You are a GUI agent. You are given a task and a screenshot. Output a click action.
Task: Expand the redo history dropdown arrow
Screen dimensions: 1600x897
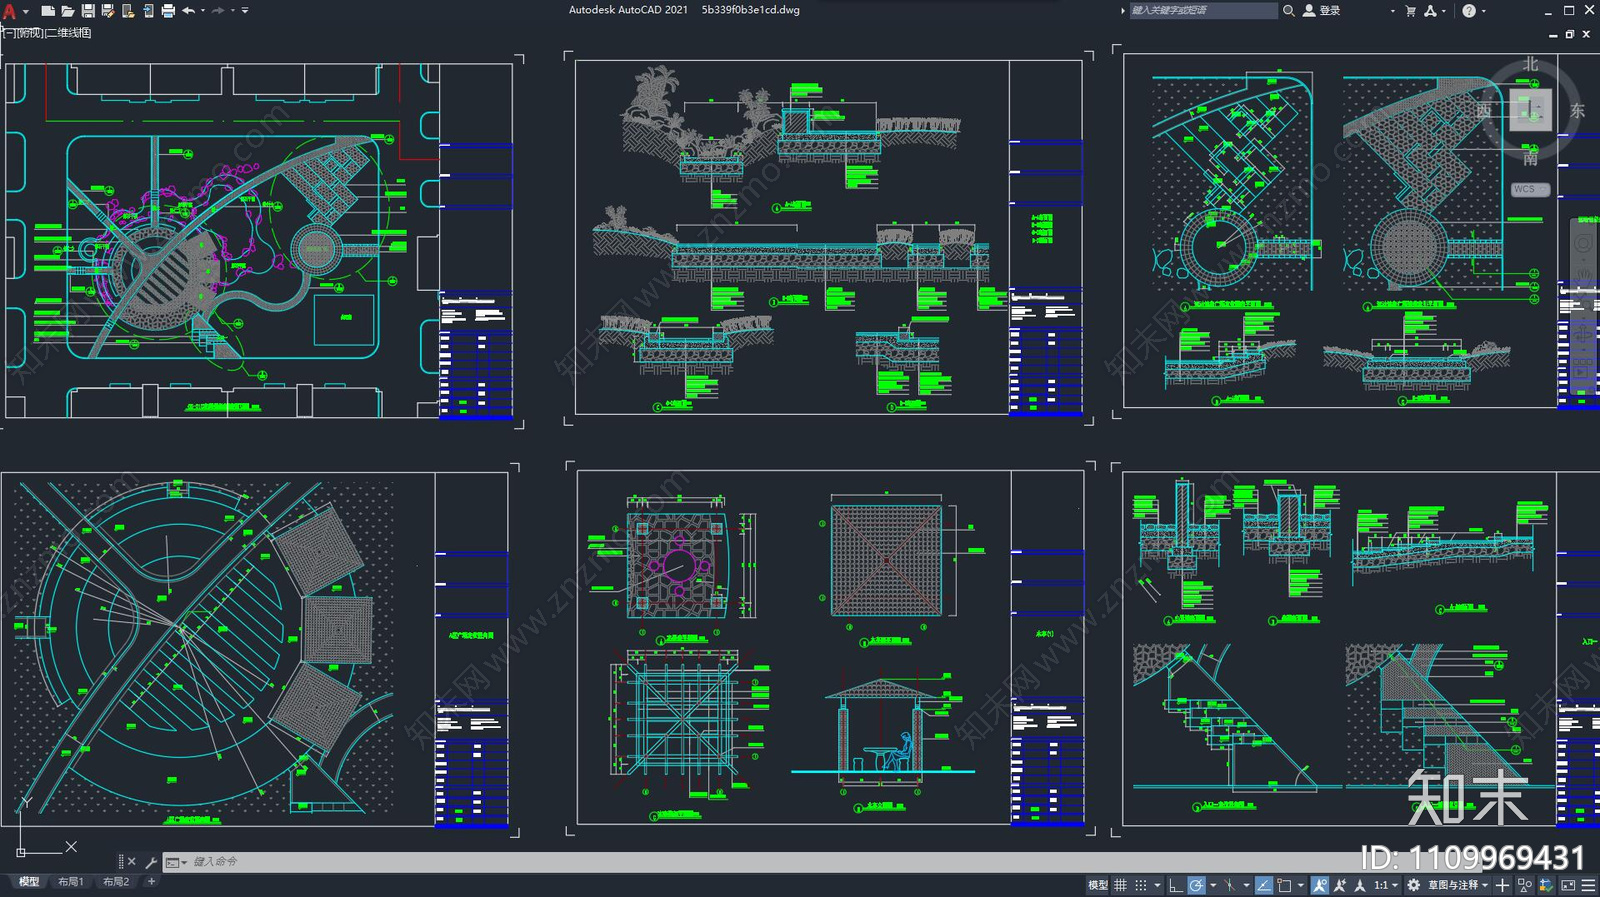tap(233, 11)
